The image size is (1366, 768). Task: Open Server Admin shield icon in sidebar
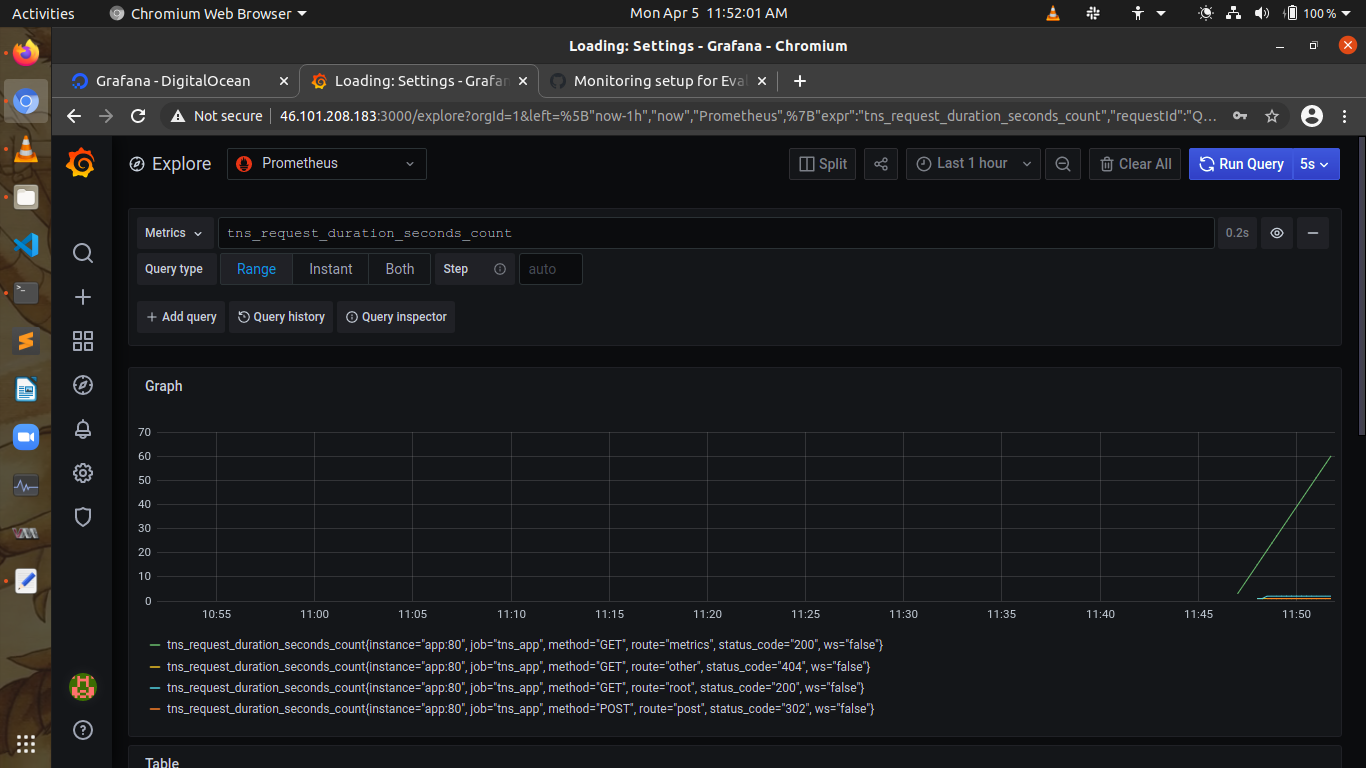click(83, 517)
